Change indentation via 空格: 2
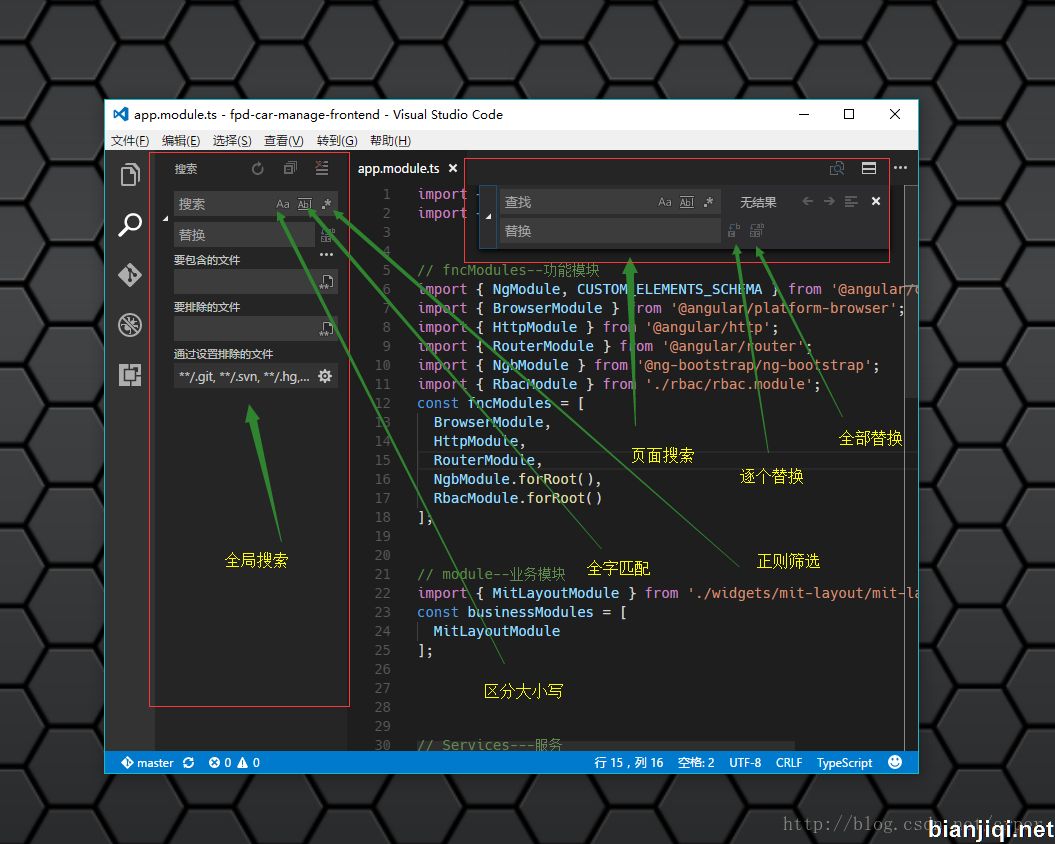This screenshot has height=844, width=1055. click(x=696, y=763)
